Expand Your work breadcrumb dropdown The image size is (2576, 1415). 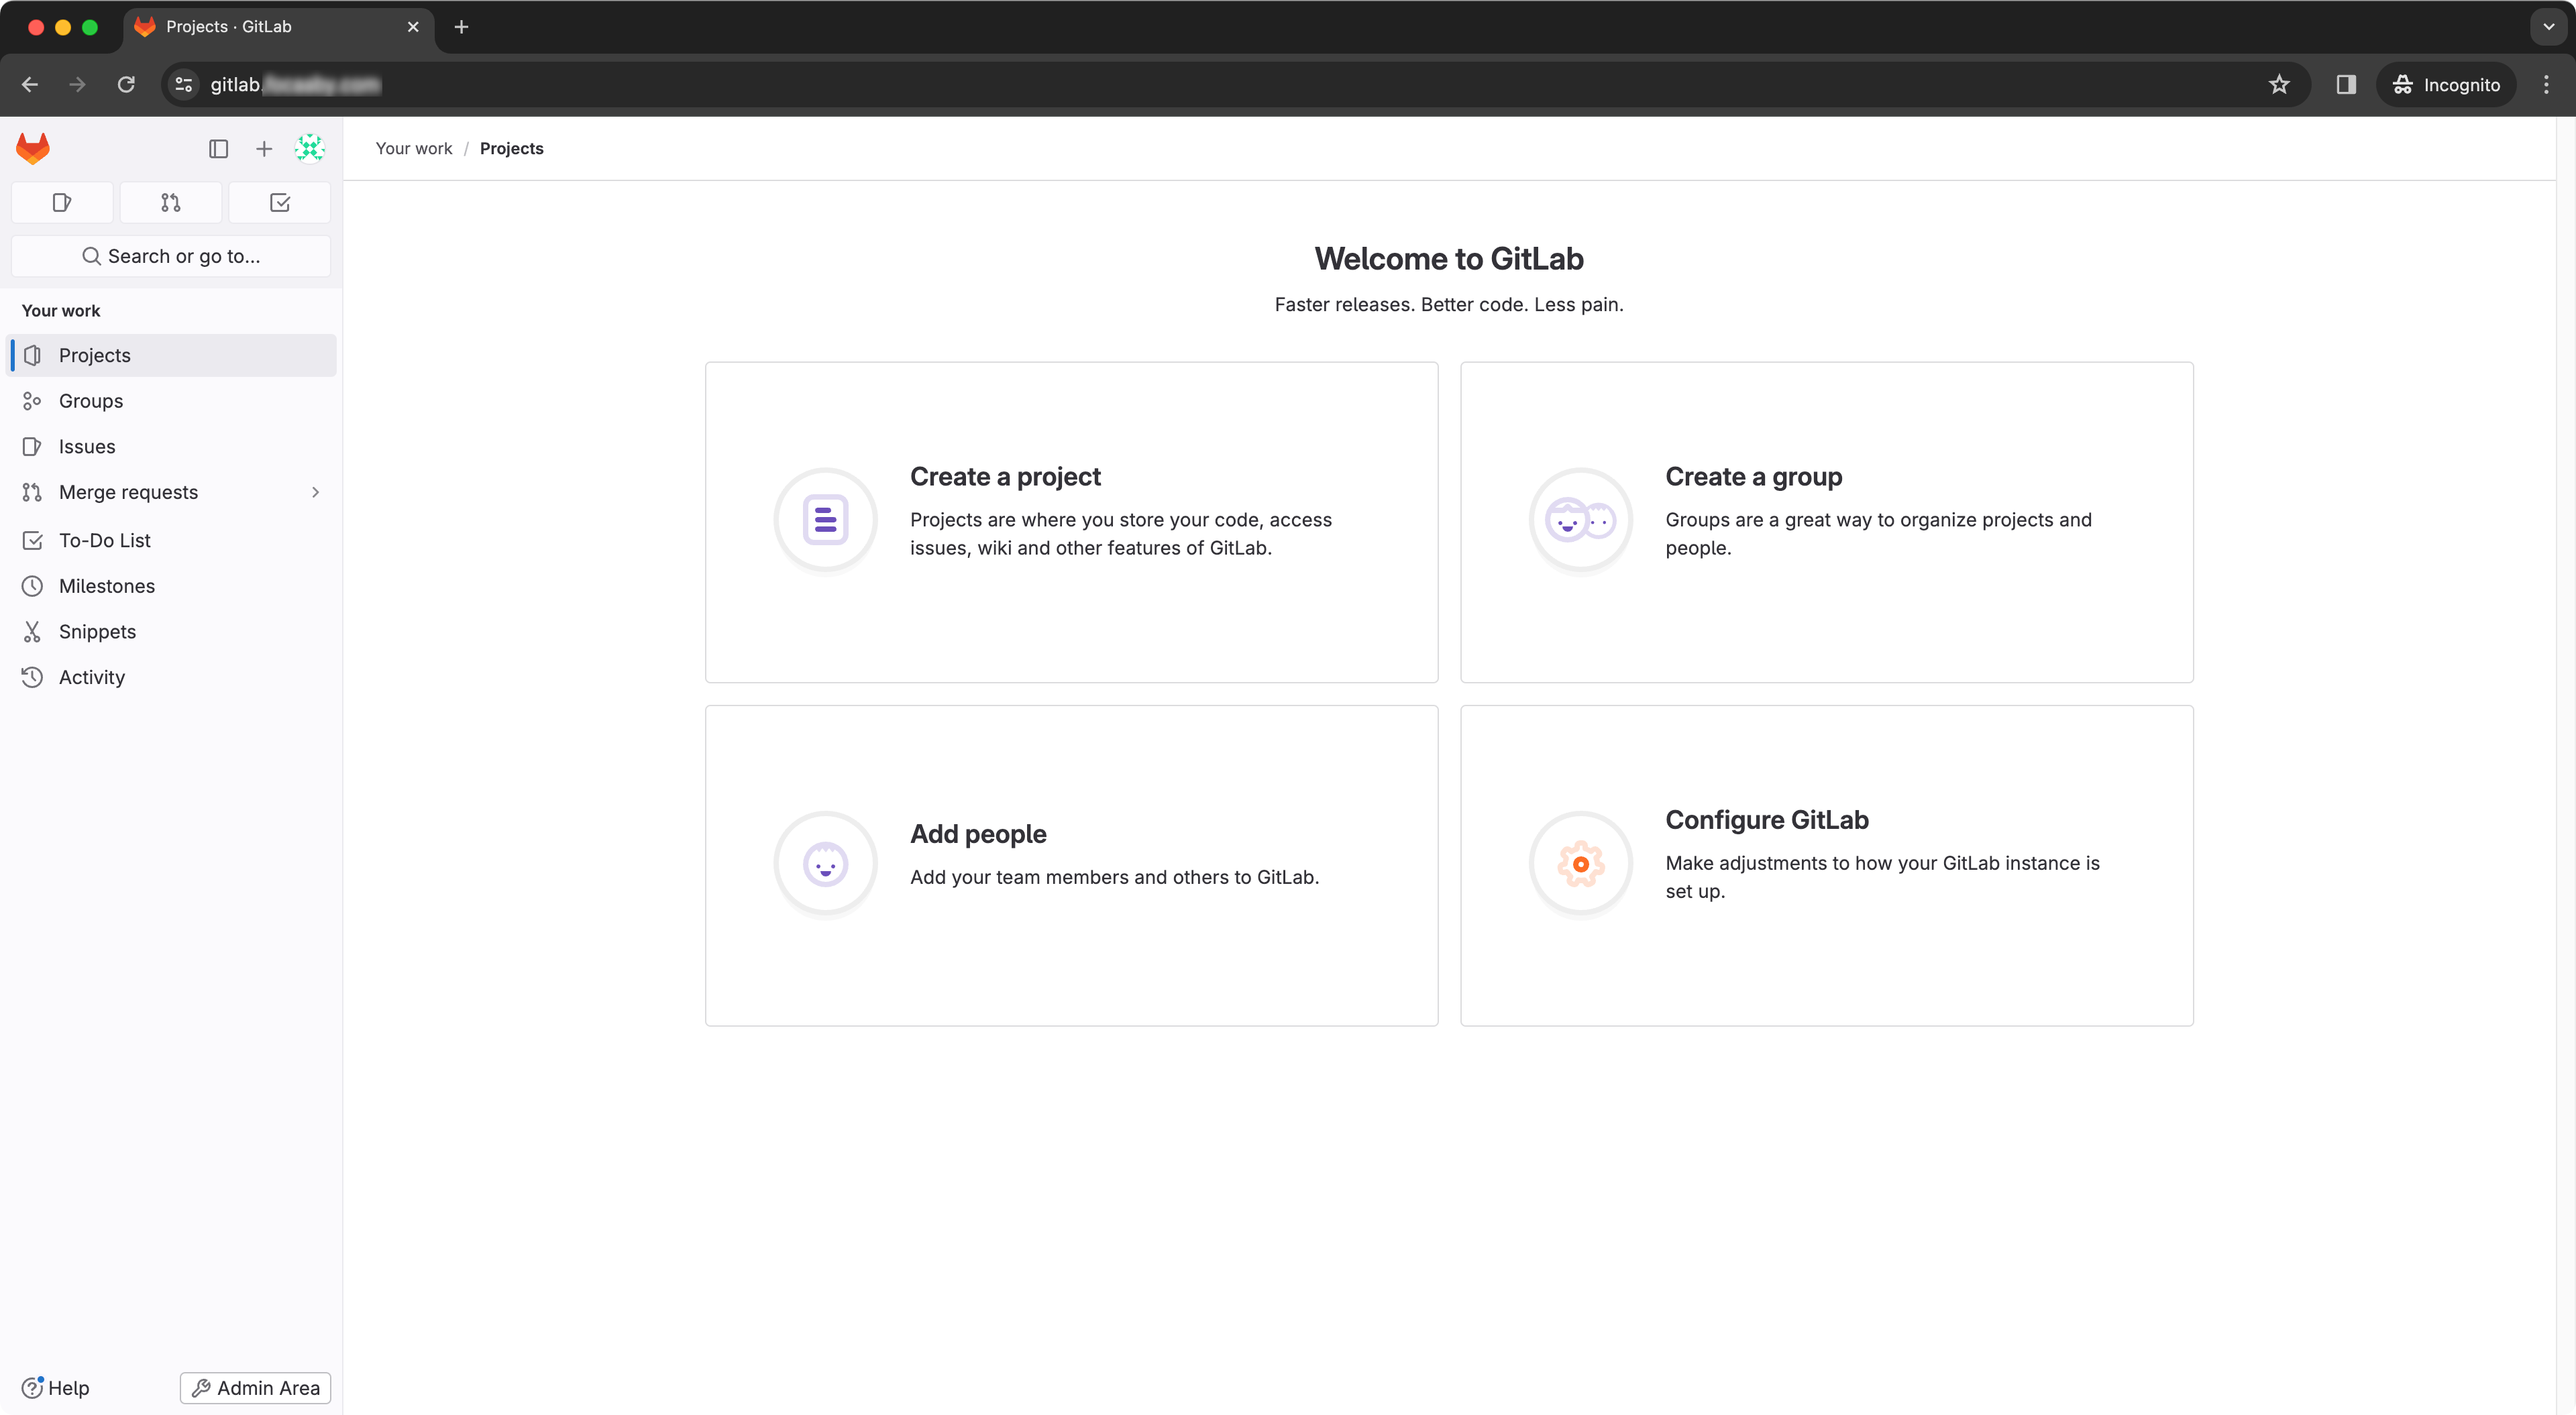pyautogui.click(x=413, y=148)
